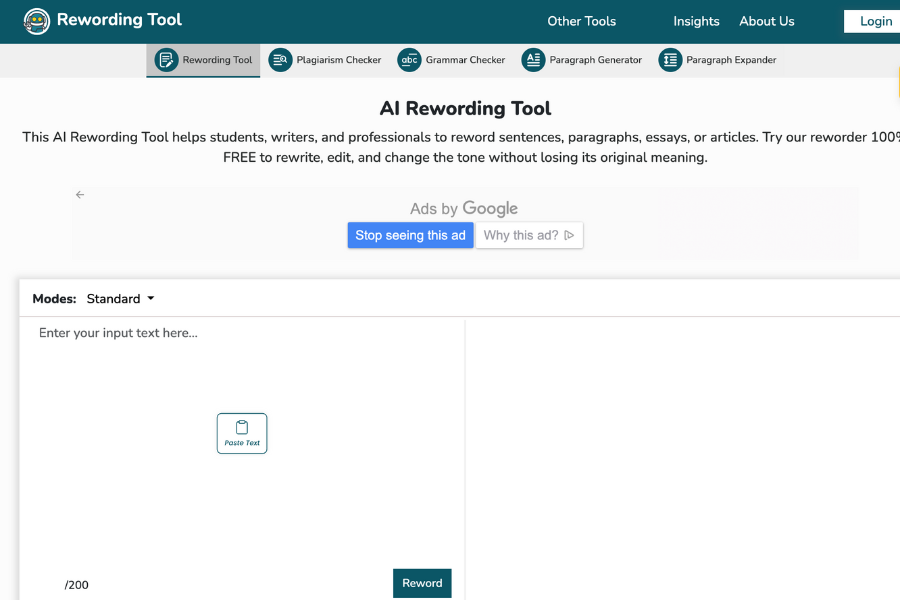Click the Reword button

point(422,583)
